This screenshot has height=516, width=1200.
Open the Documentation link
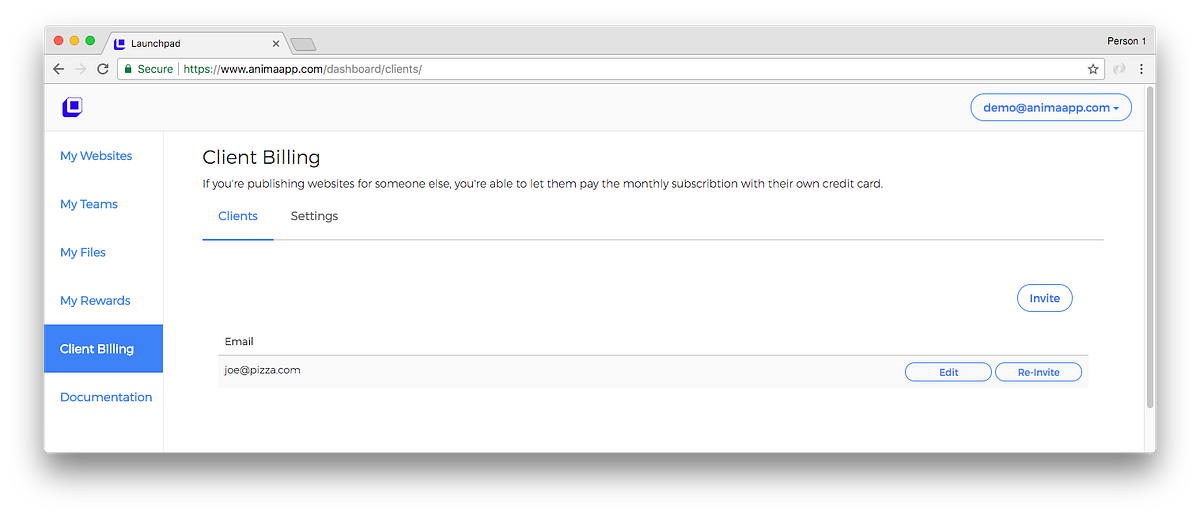pyautogui.click(x=106, y=397)
